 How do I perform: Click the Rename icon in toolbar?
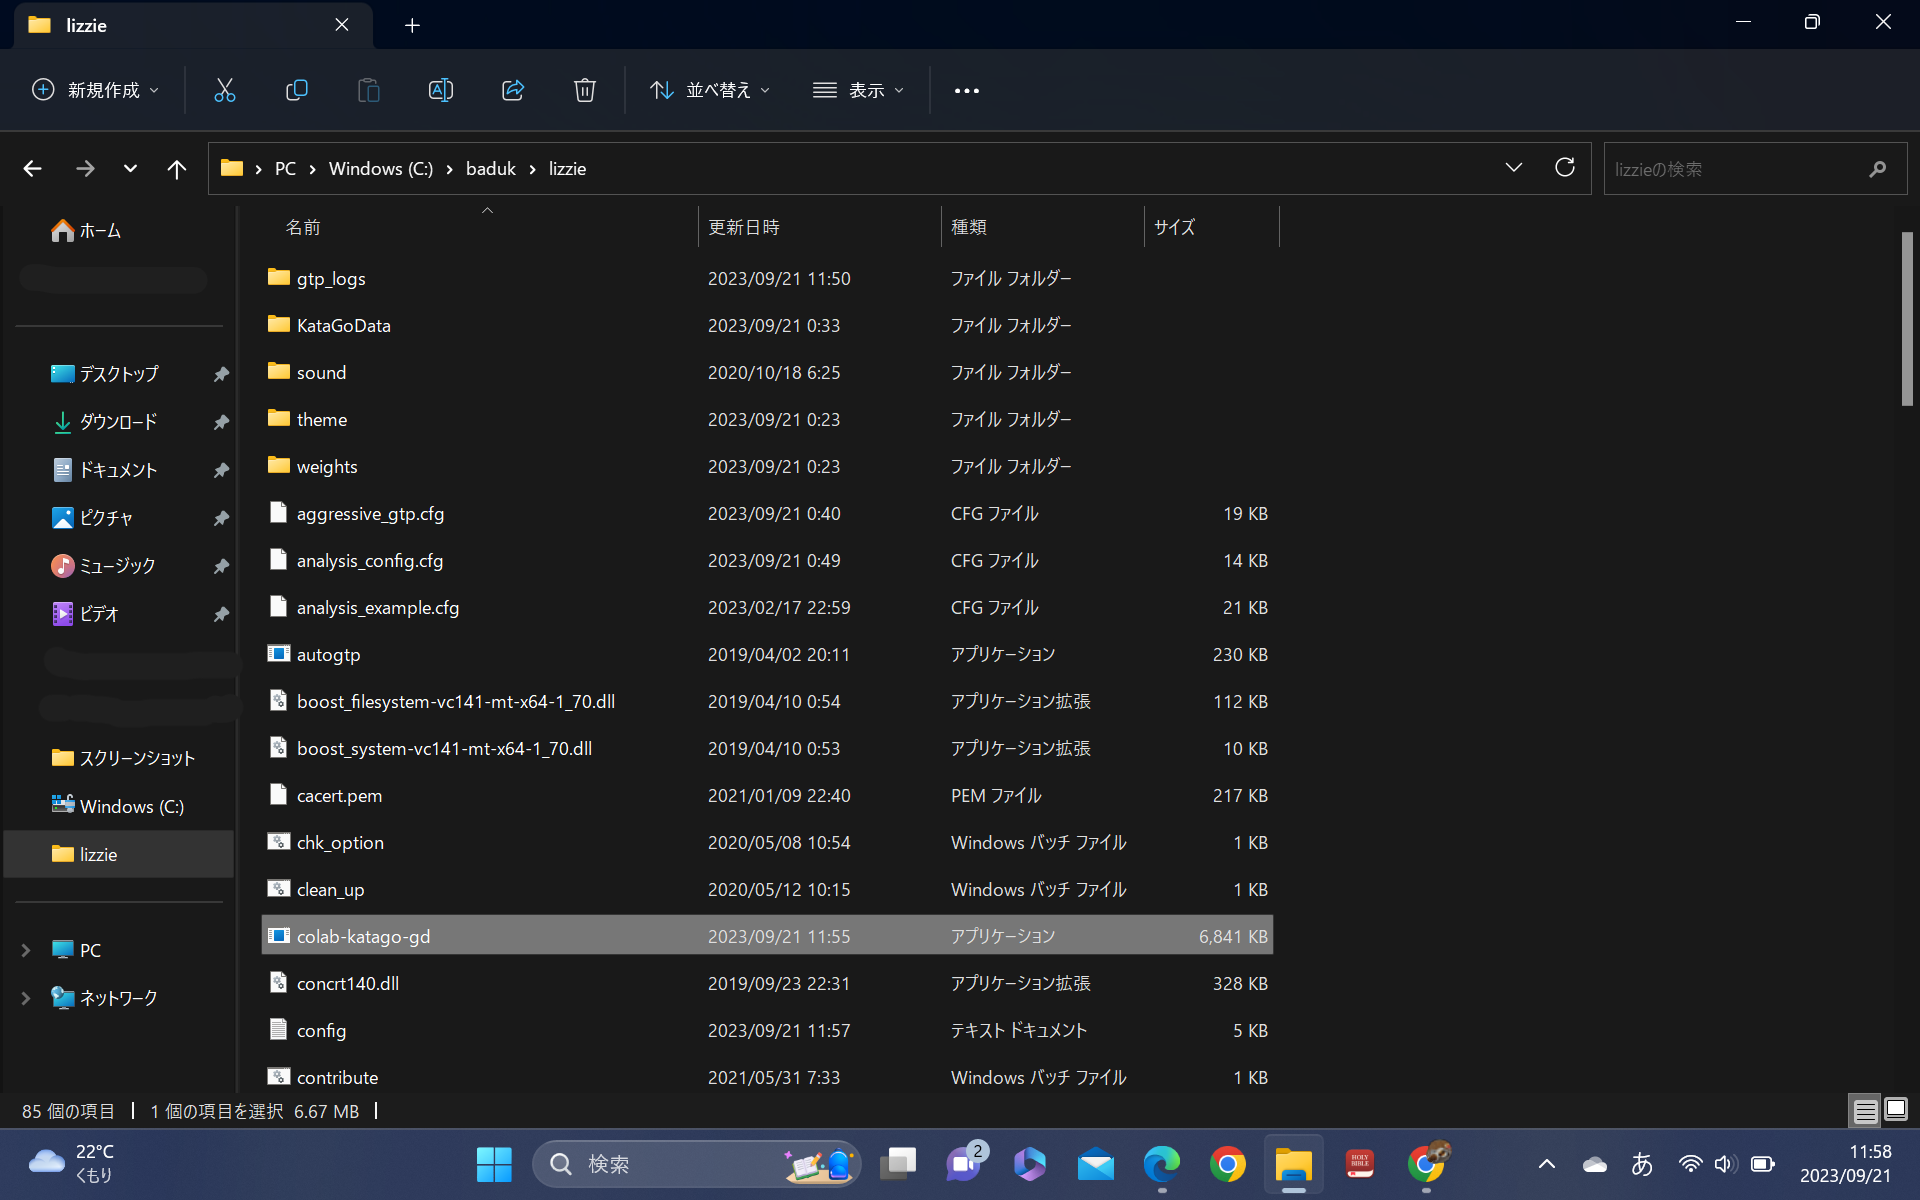click(441, 90)
